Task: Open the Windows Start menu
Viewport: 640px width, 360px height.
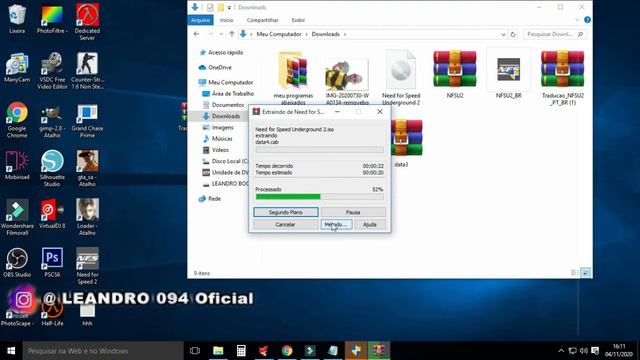Action: (x=11, y=351)
